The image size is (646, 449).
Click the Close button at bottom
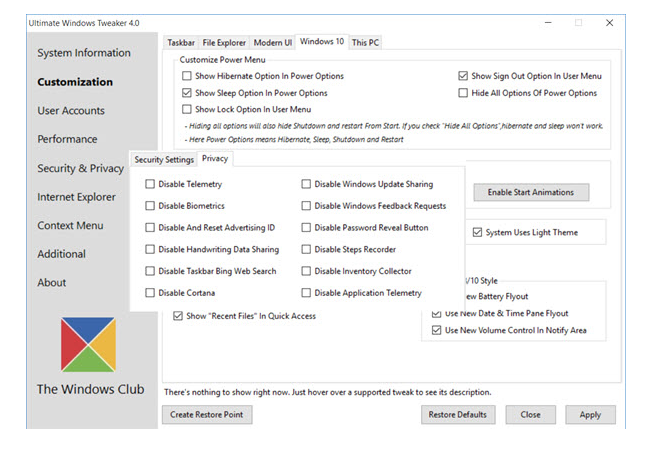(531, 415)
